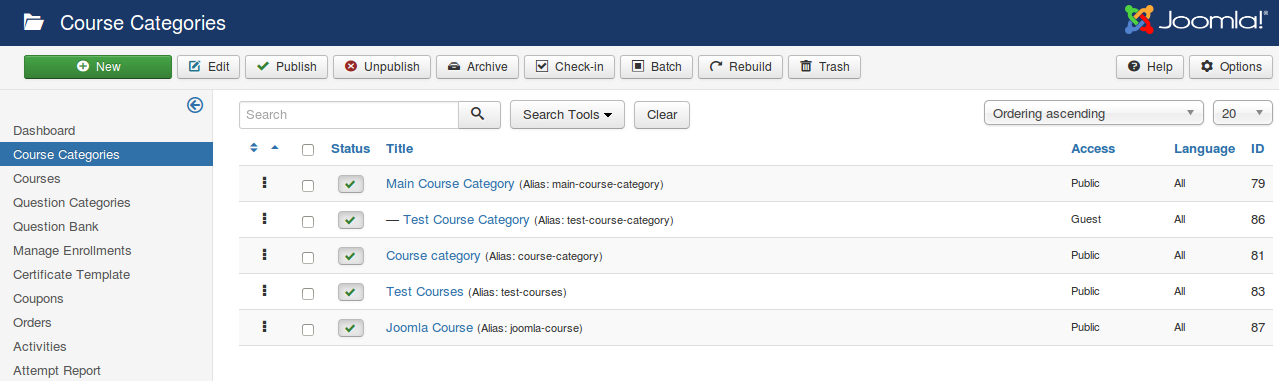
Task: Check the Joomla Course row checkbox
Action: 308,330
